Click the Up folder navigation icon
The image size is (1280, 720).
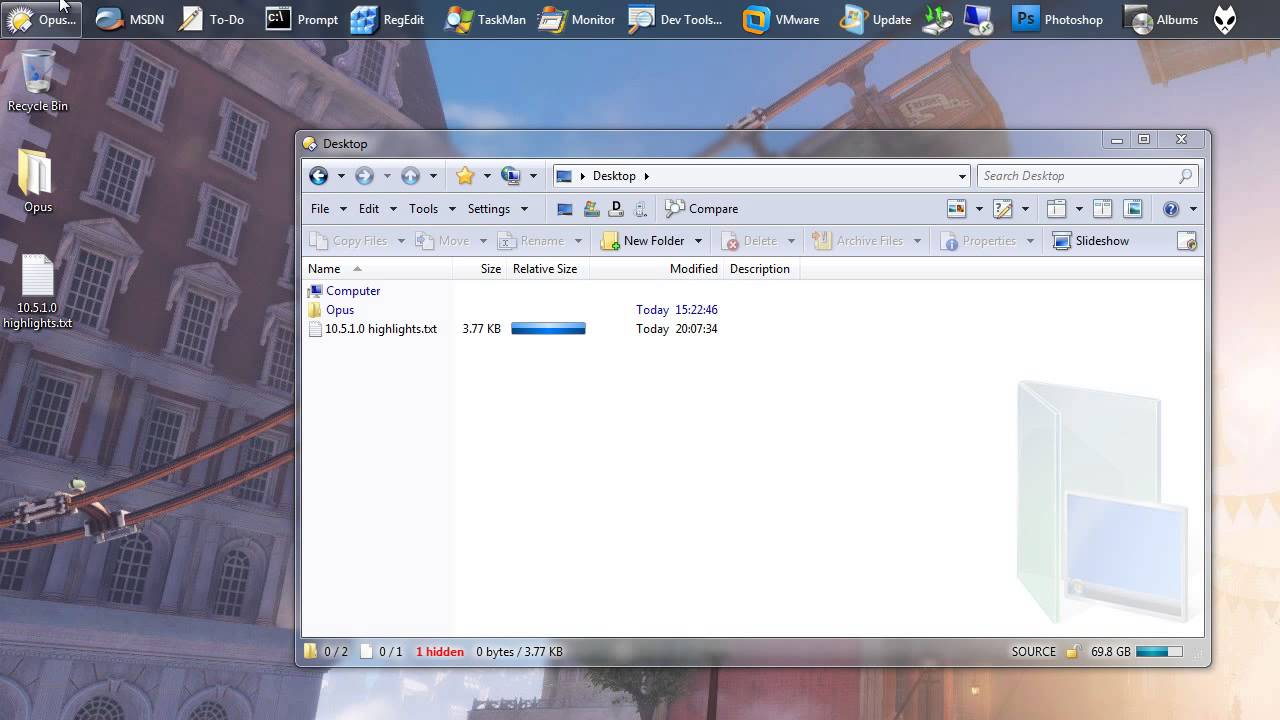410,176
